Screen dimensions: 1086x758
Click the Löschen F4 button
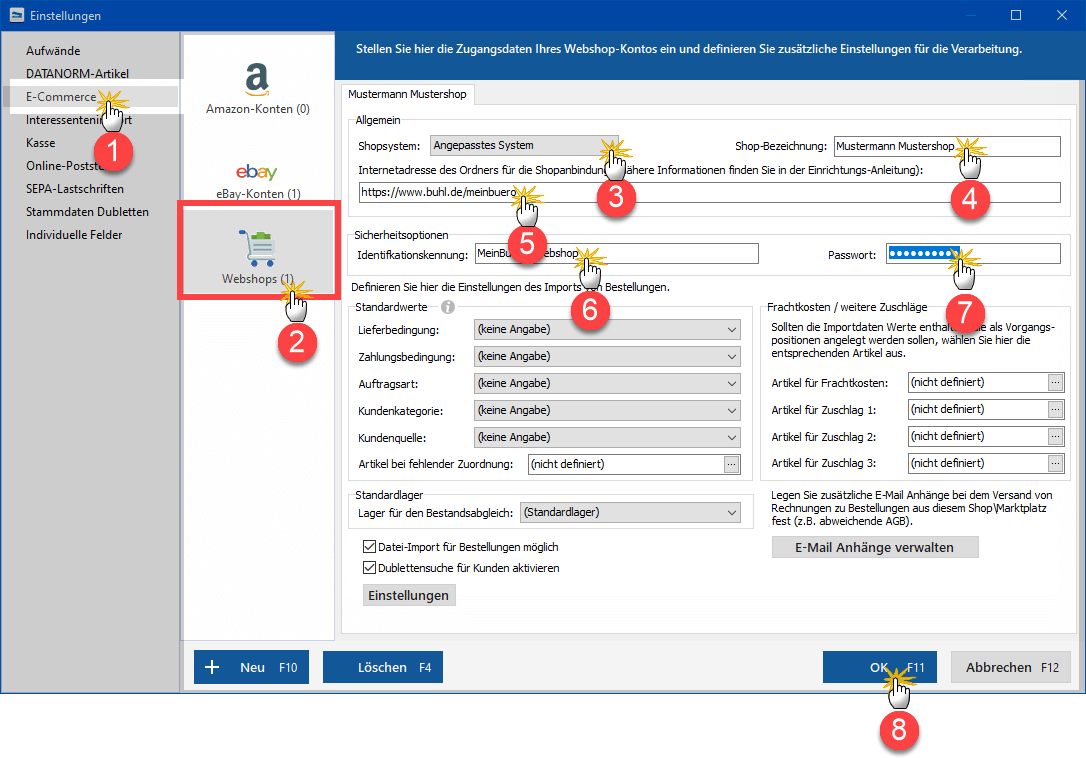[x=382, y=667]
